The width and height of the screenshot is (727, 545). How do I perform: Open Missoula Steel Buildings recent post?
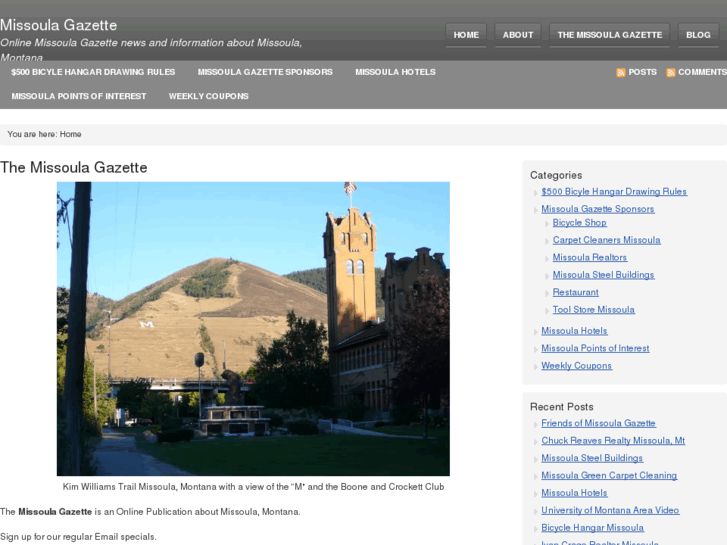[x=592, y=458]
